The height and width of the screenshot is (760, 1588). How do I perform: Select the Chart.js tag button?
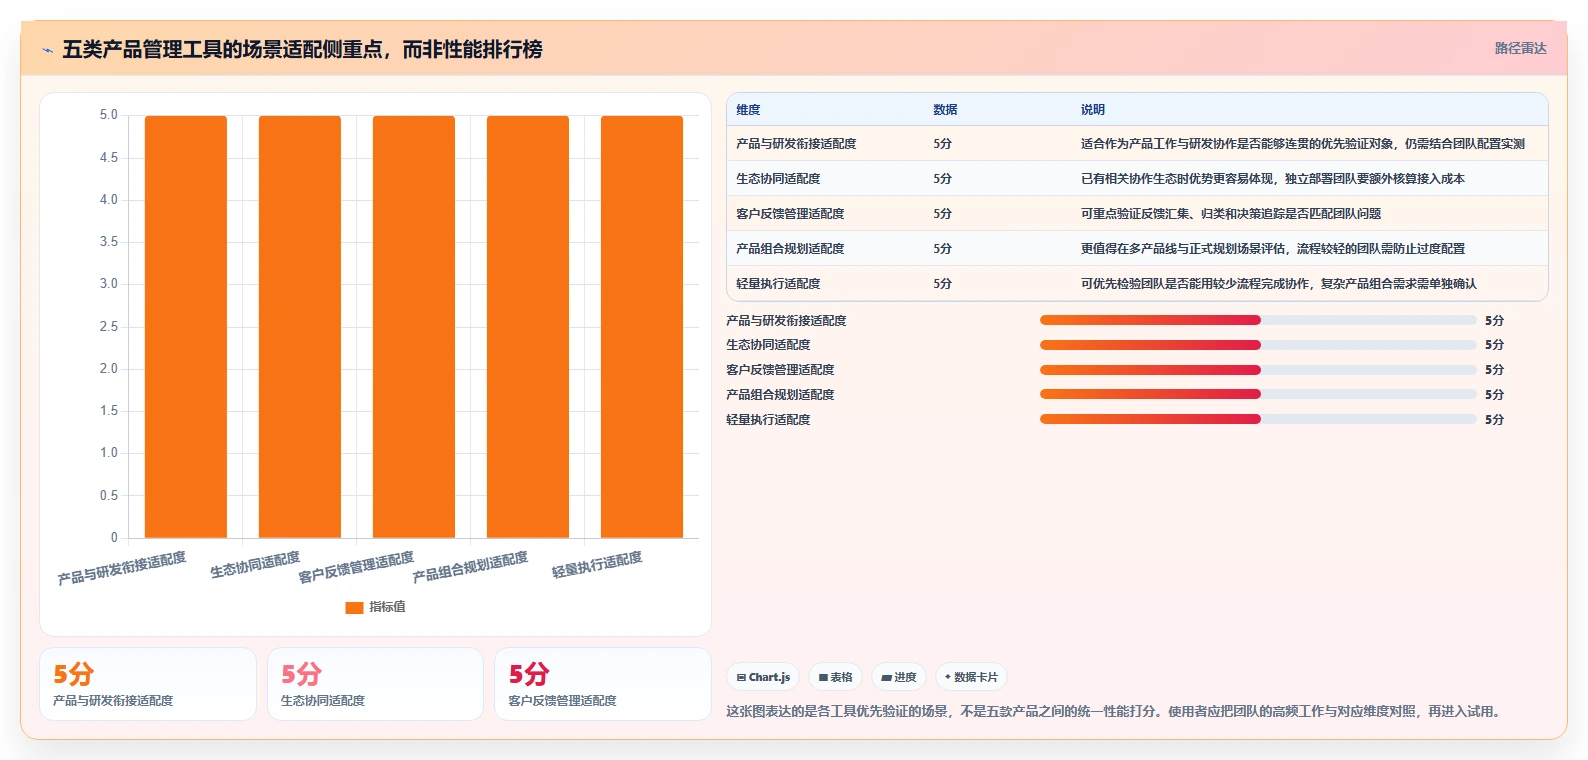tap(762, 677)
